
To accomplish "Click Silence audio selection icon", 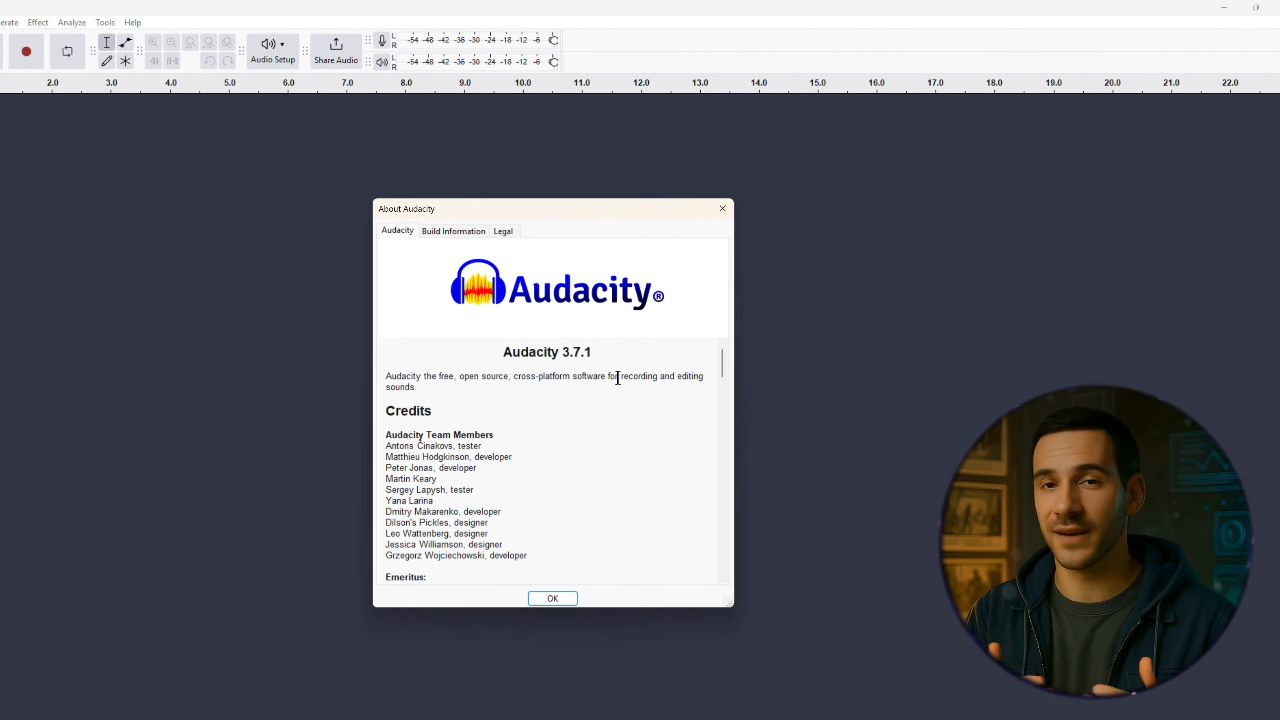I will pyautogui.click(x=172, y=61).
